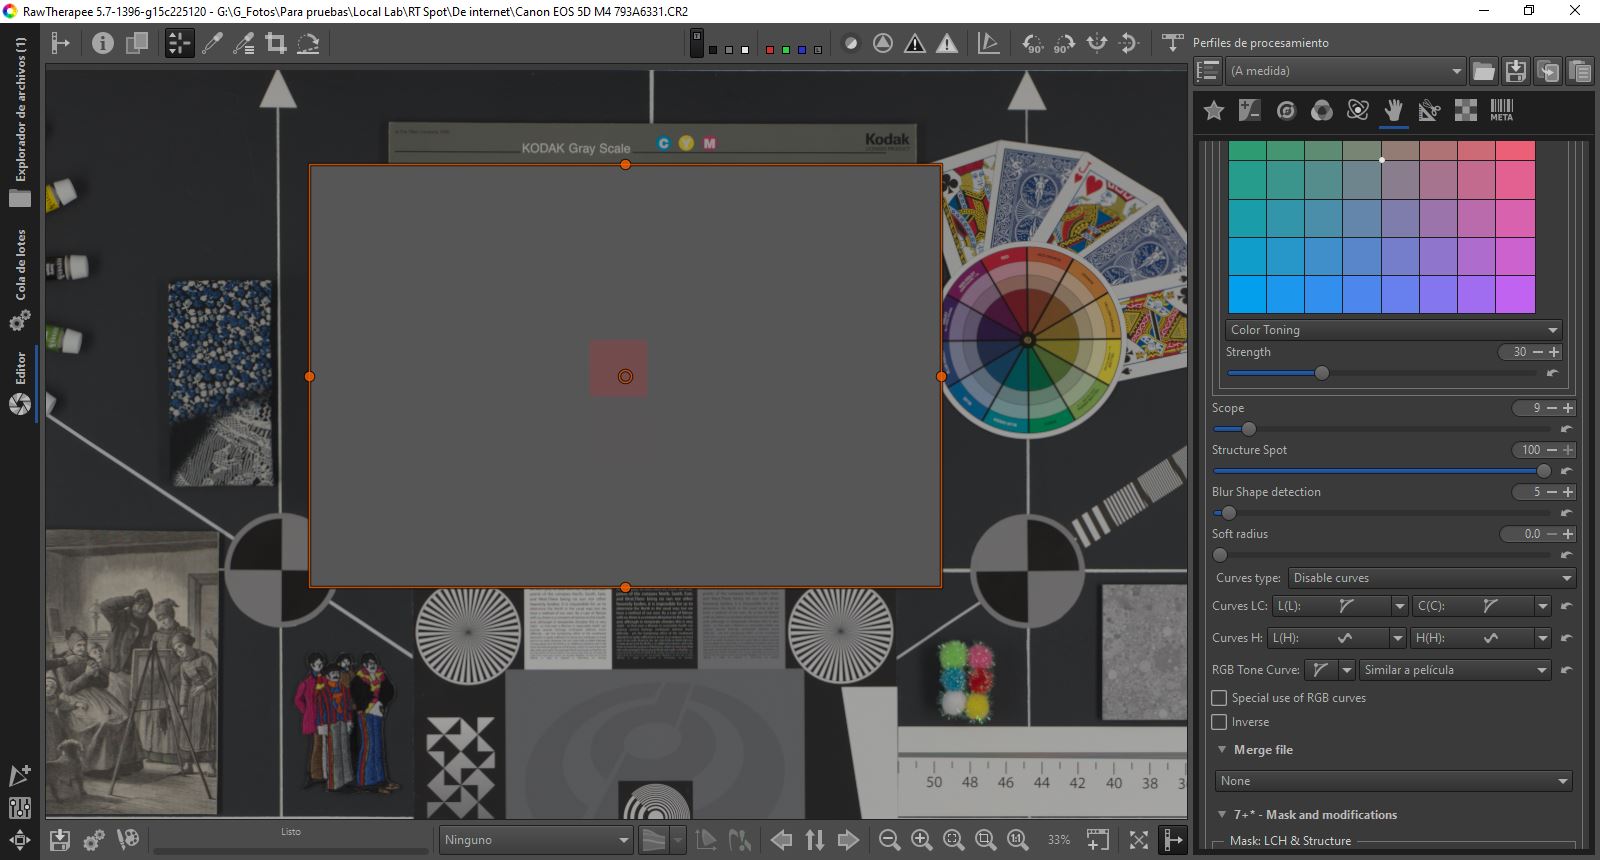
Task: Select the Crop tool in toolbar
Action: 276,43
